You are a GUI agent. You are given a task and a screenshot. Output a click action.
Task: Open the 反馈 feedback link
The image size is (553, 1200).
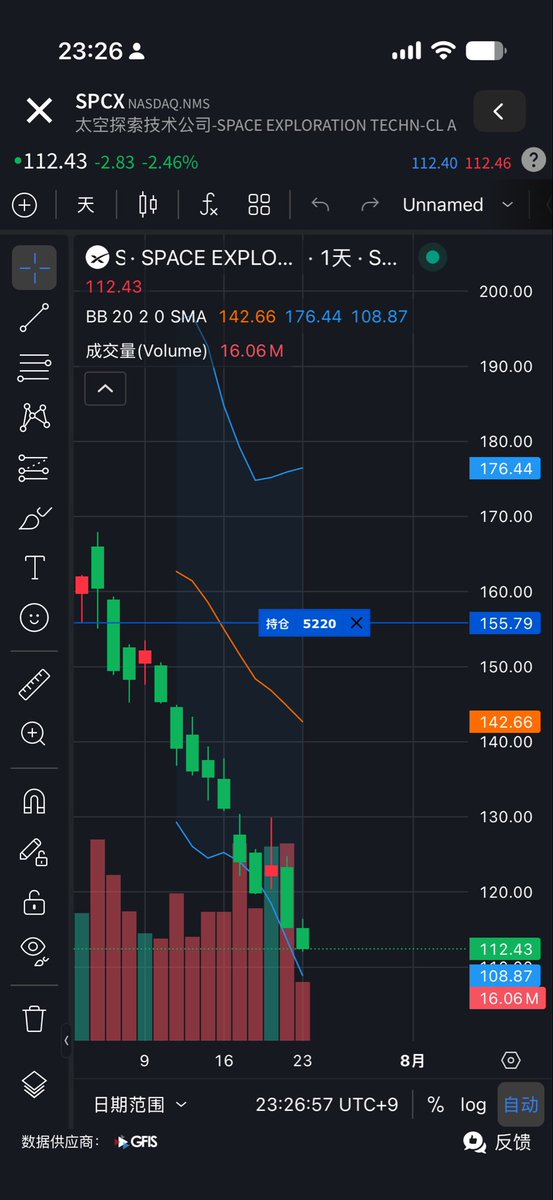pos(498,1142)
